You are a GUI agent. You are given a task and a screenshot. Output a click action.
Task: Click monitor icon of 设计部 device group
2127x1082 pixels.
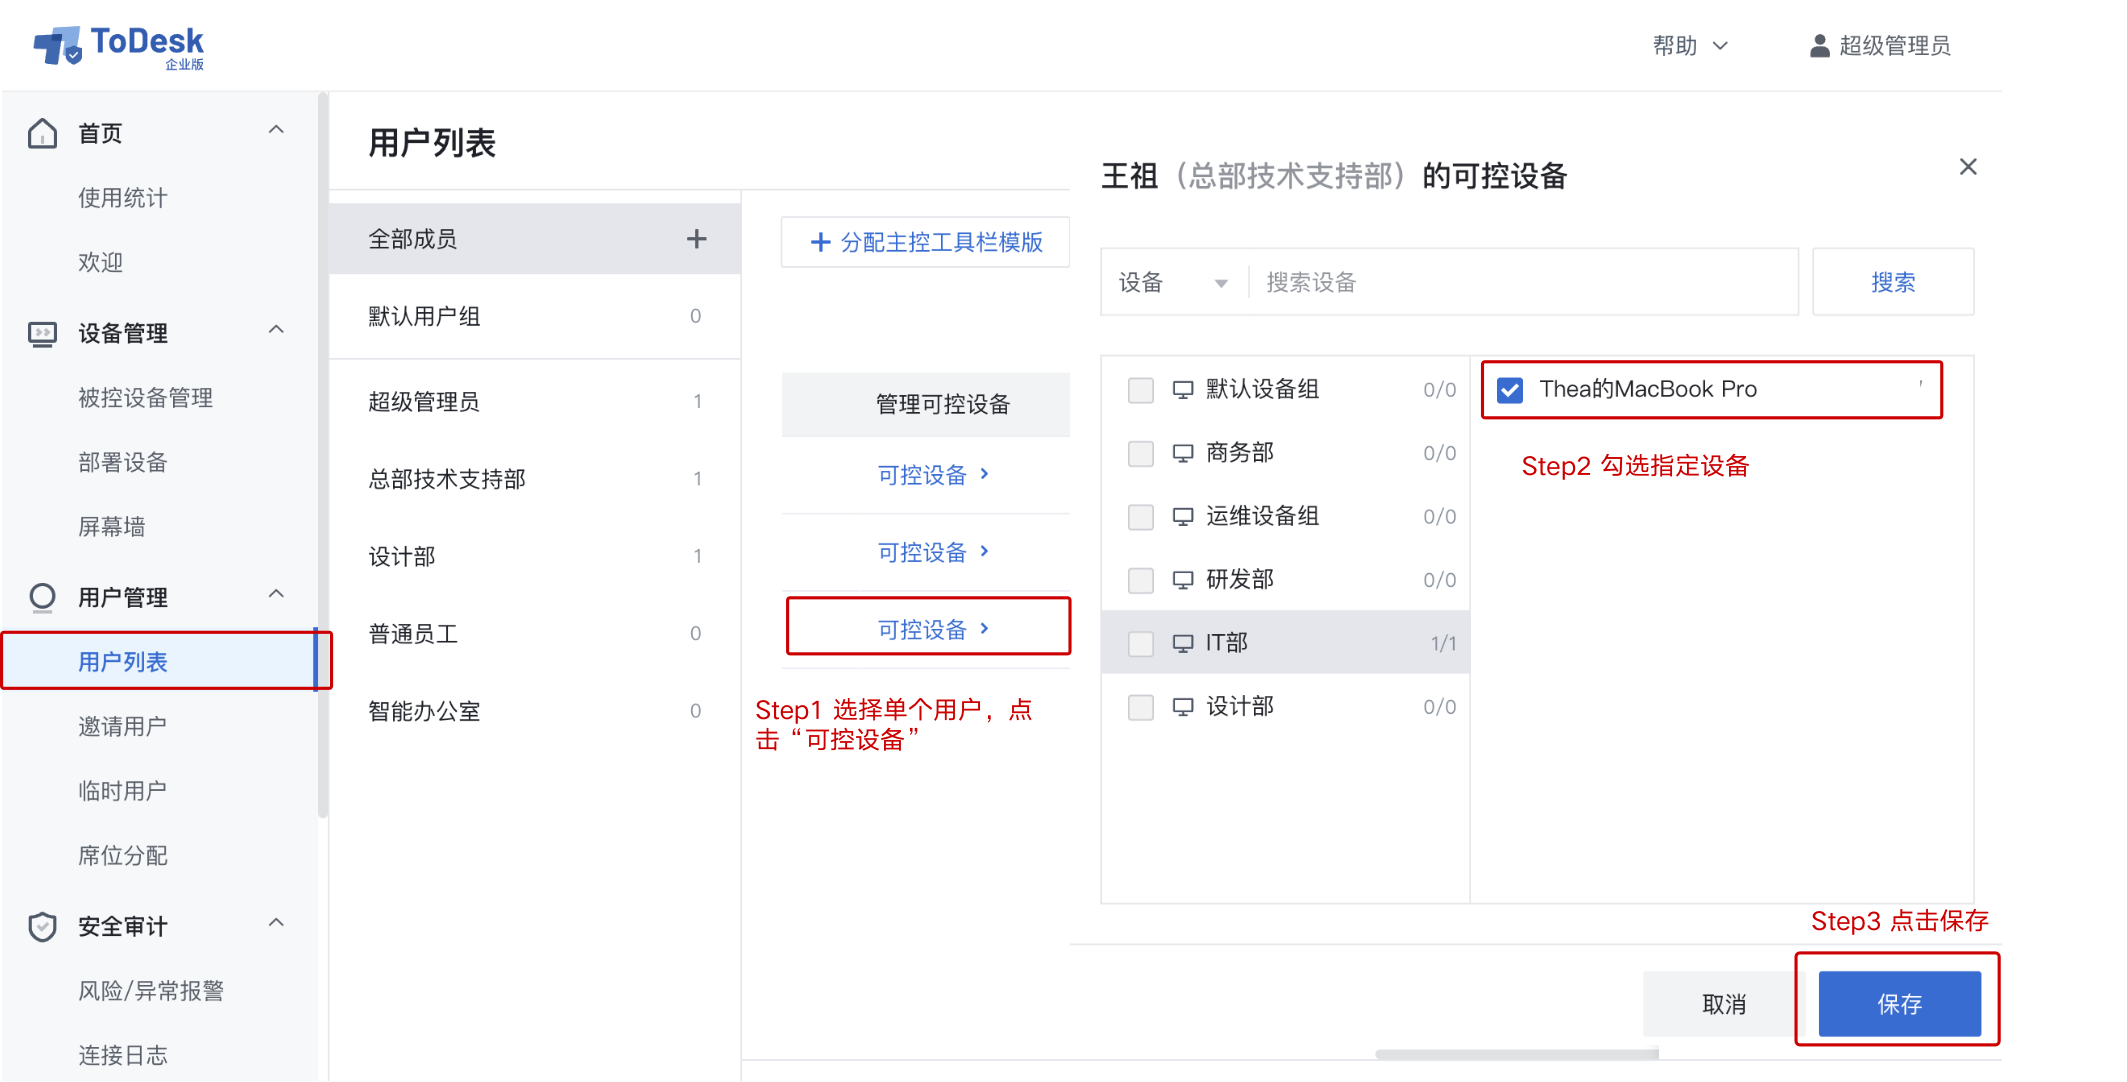click(1183, 707)
